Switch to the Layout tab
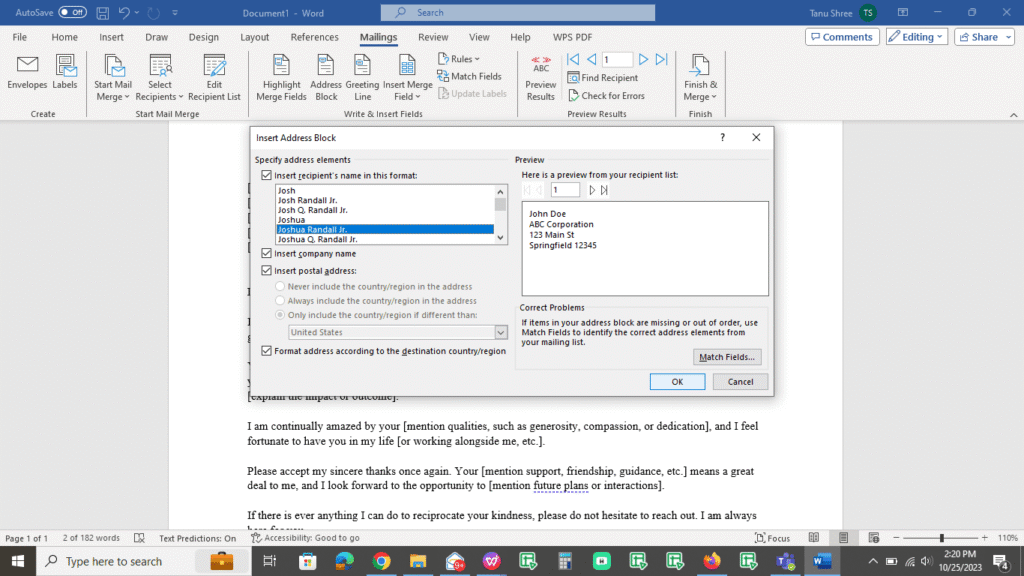The height and width of the screenshot is (576, 1024). [254, 37]
